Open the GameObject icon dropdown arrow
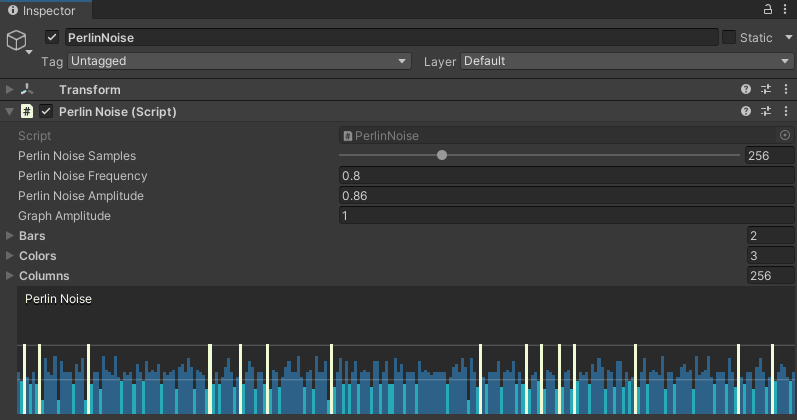 [29, 52]
